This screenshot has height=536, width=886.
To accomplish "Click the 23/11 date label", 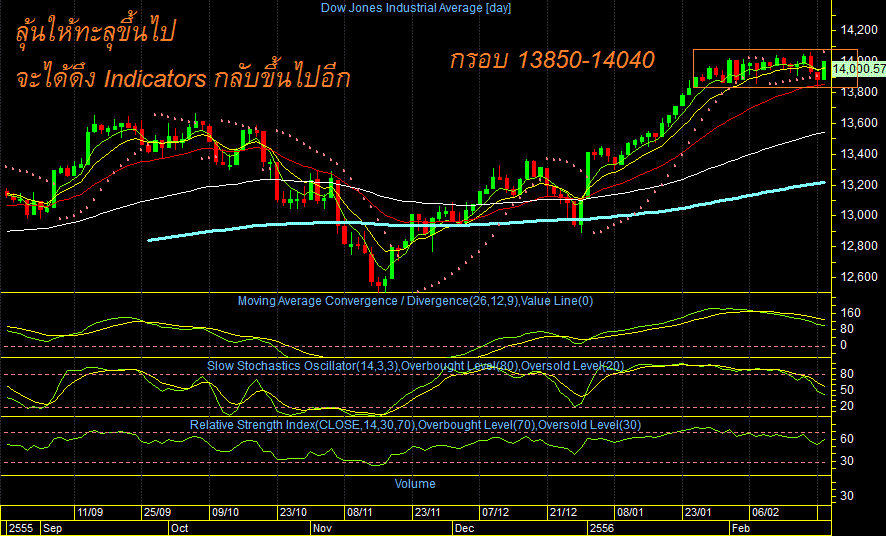I will pyautogui.click(x=428, y=512).
